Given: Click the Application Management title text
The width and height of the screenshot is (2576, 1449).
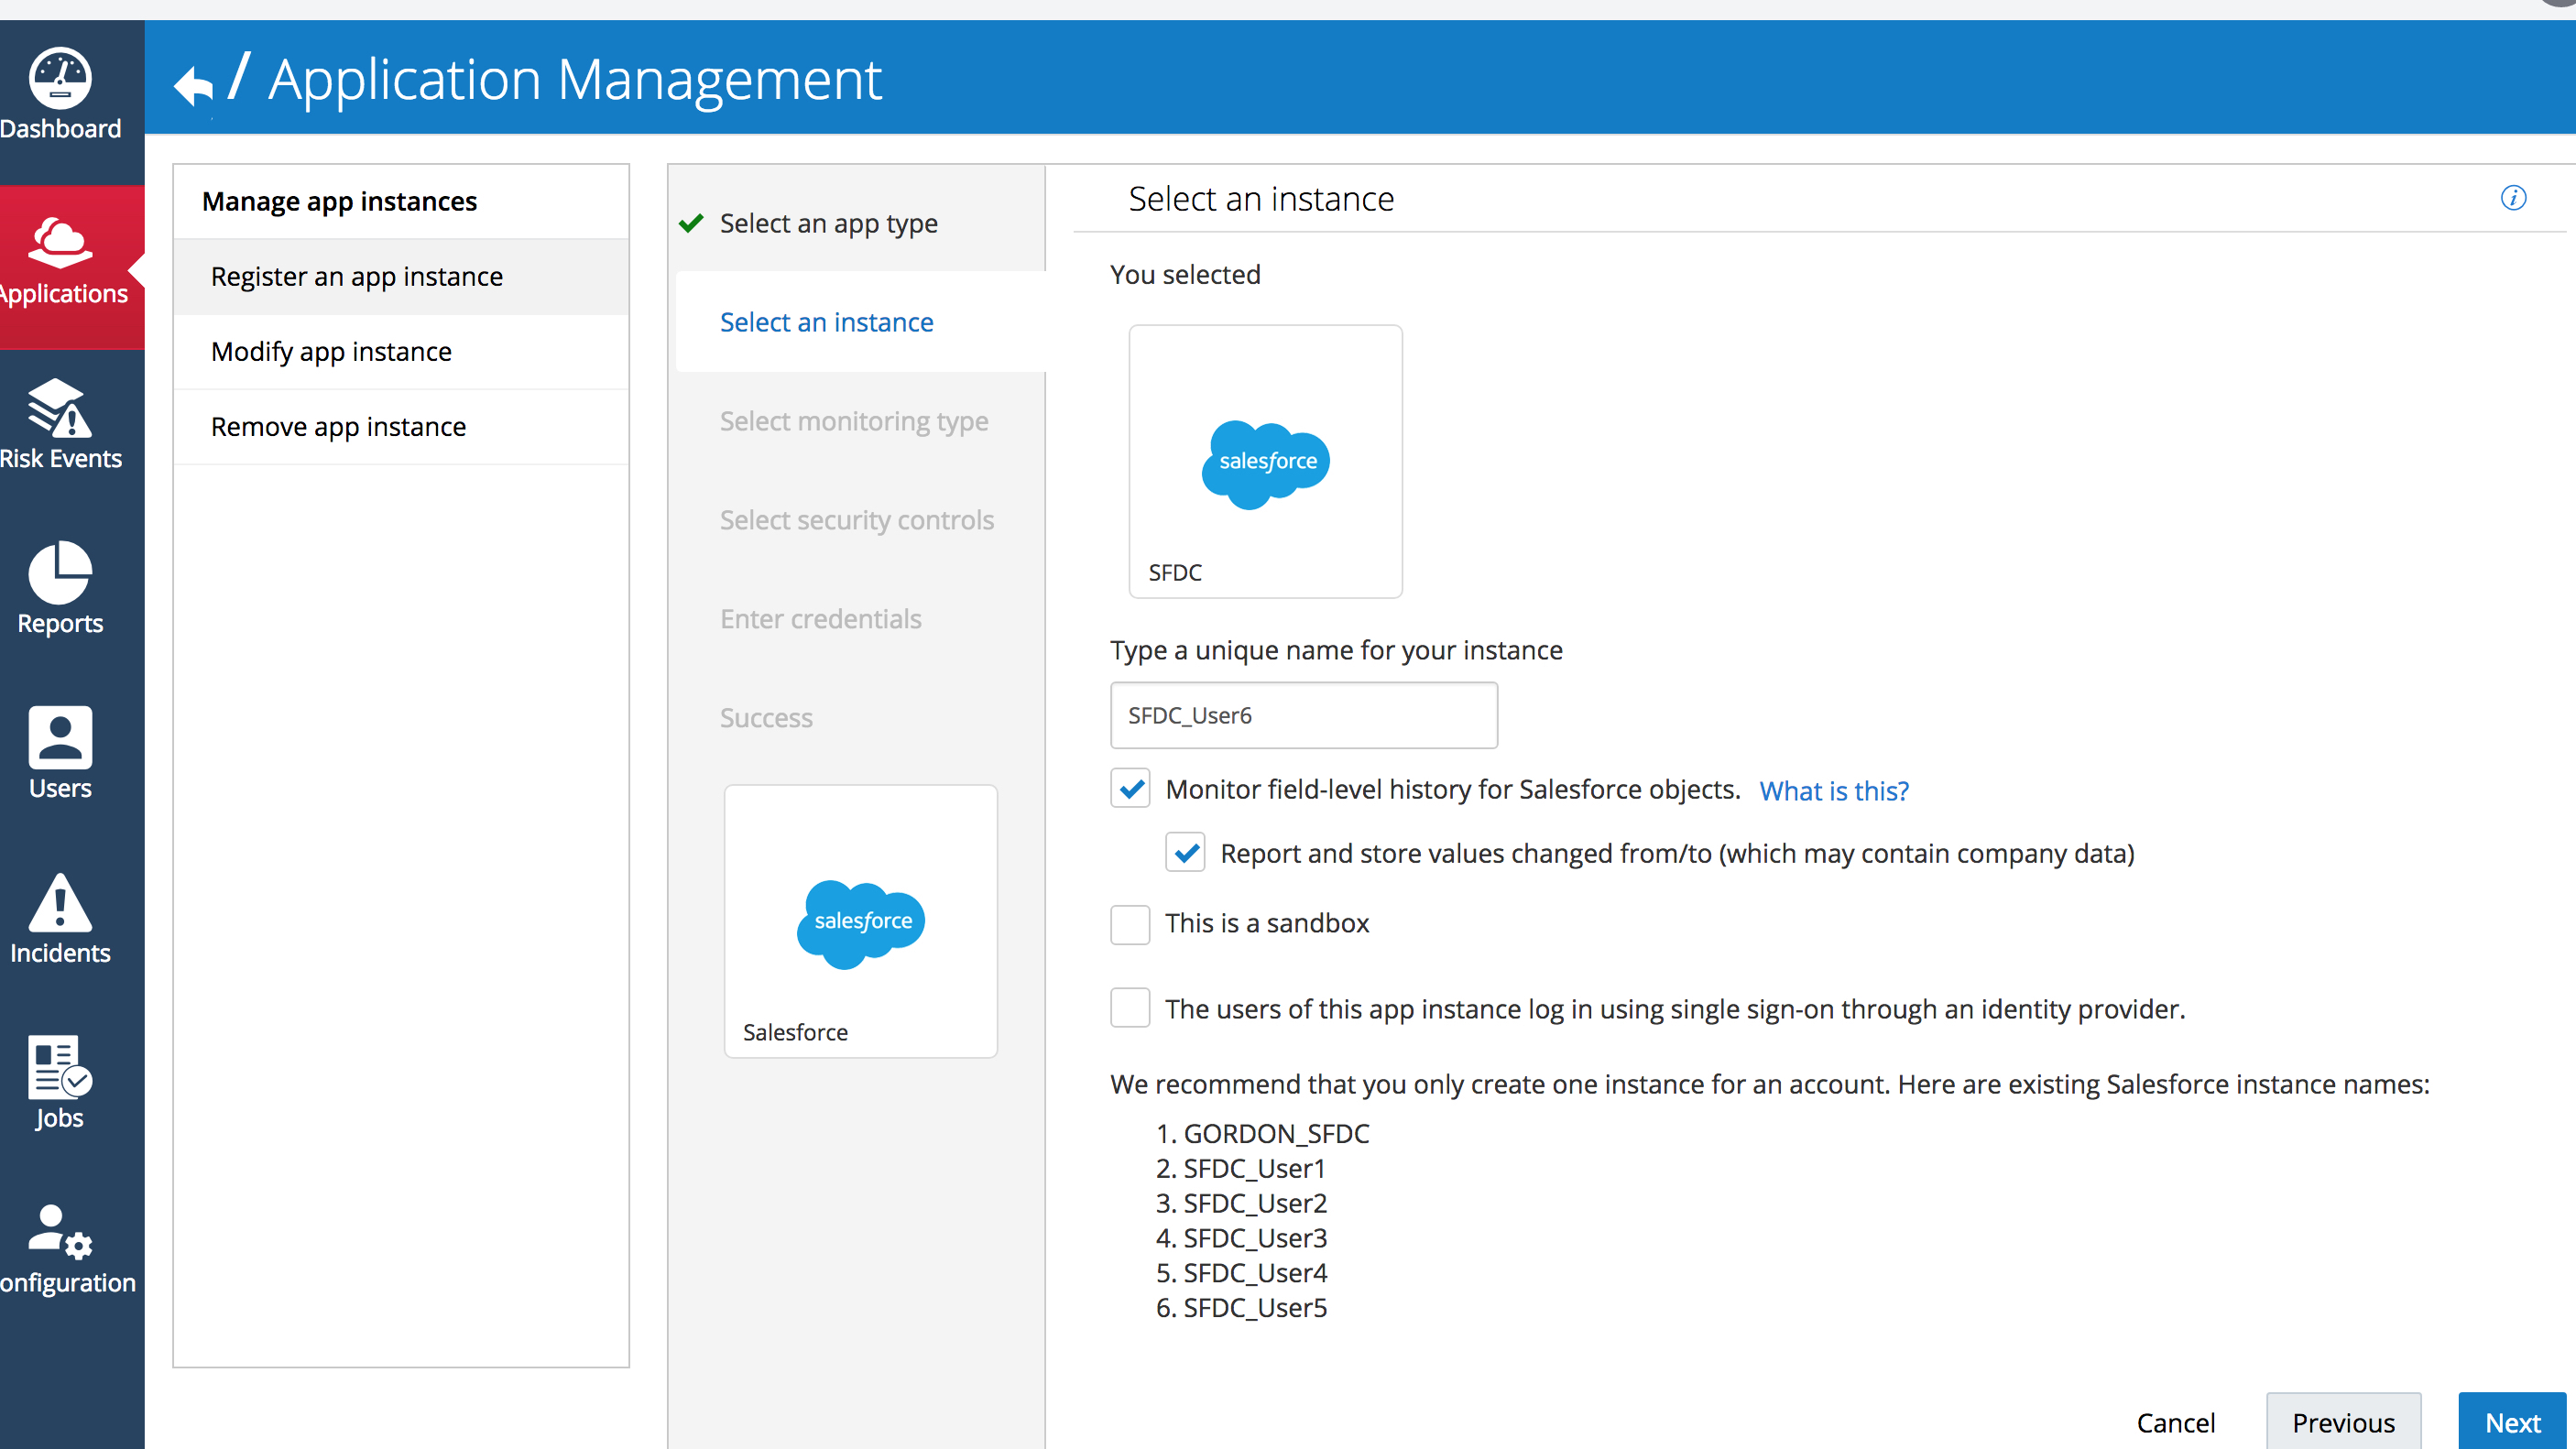Looking at the screenshot, I should click(575, 80).
